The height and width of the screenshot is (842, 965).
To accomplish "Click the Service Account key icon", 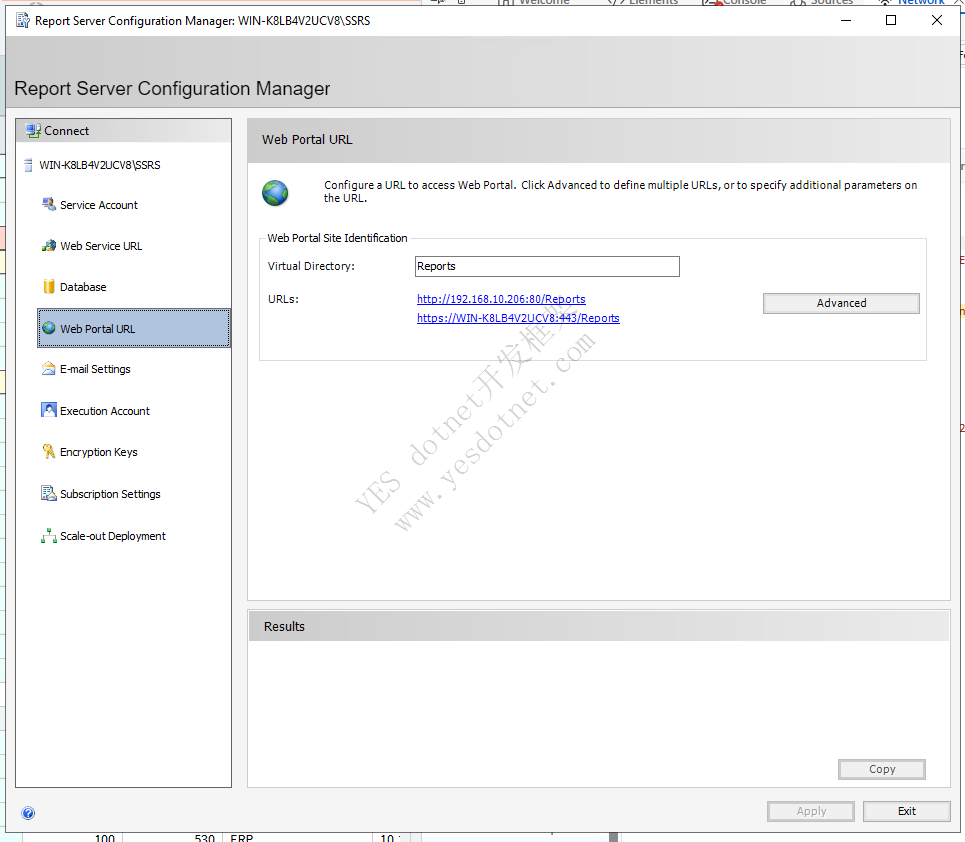I will 48,205.
